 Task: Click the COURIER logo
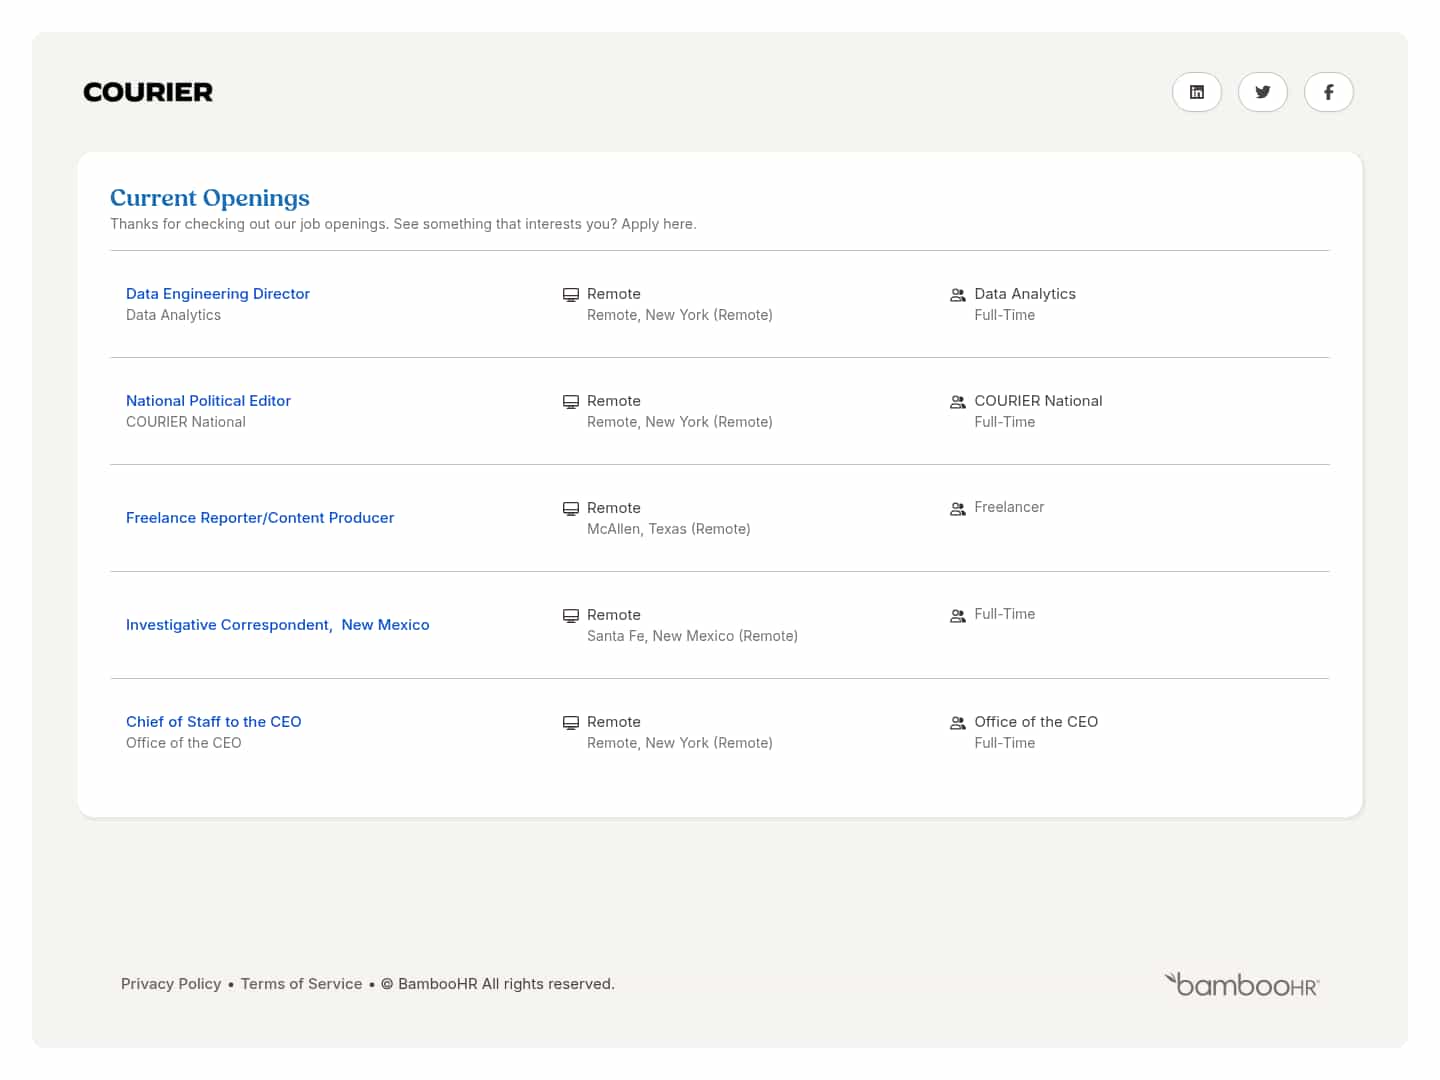[148, 92]
